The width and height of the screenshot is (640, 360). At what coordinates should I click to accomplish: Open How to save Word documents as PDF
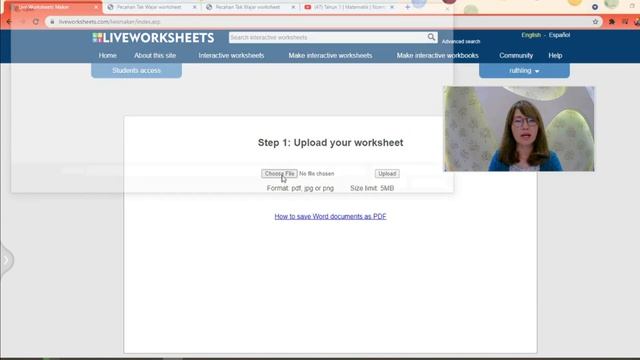330,216
